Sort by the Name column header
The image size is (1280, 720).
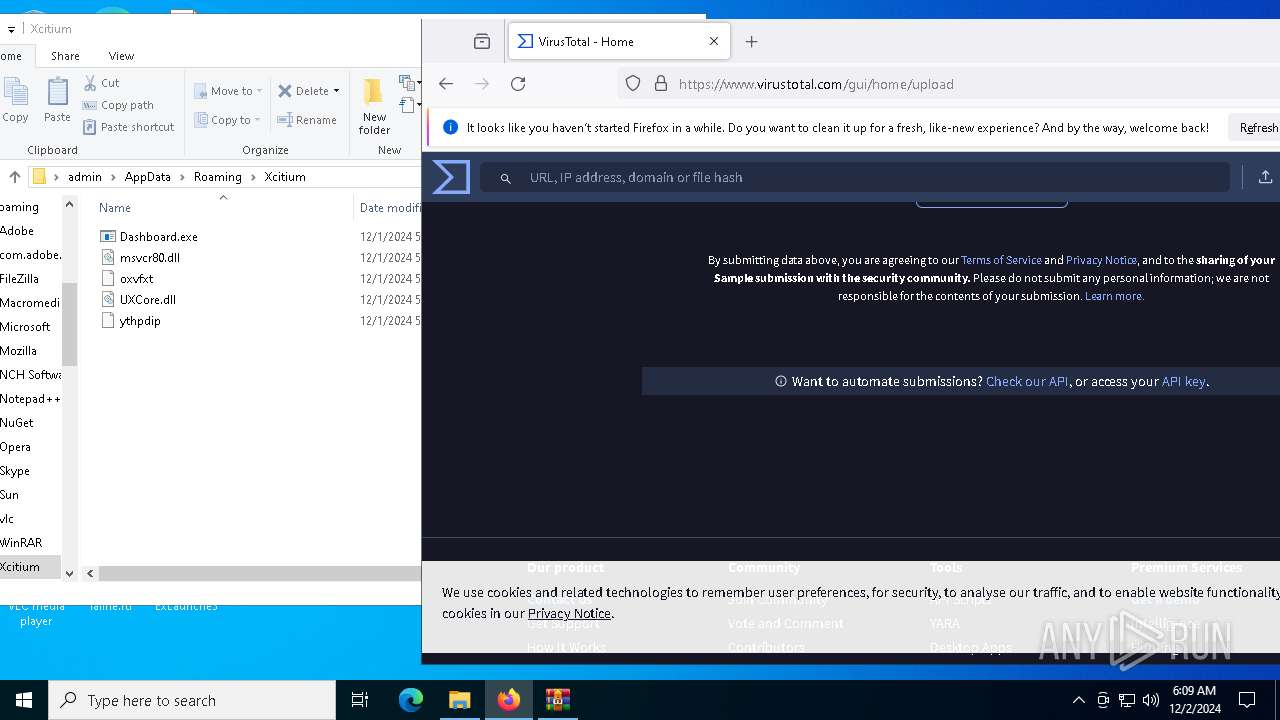(x=115, y=208)
